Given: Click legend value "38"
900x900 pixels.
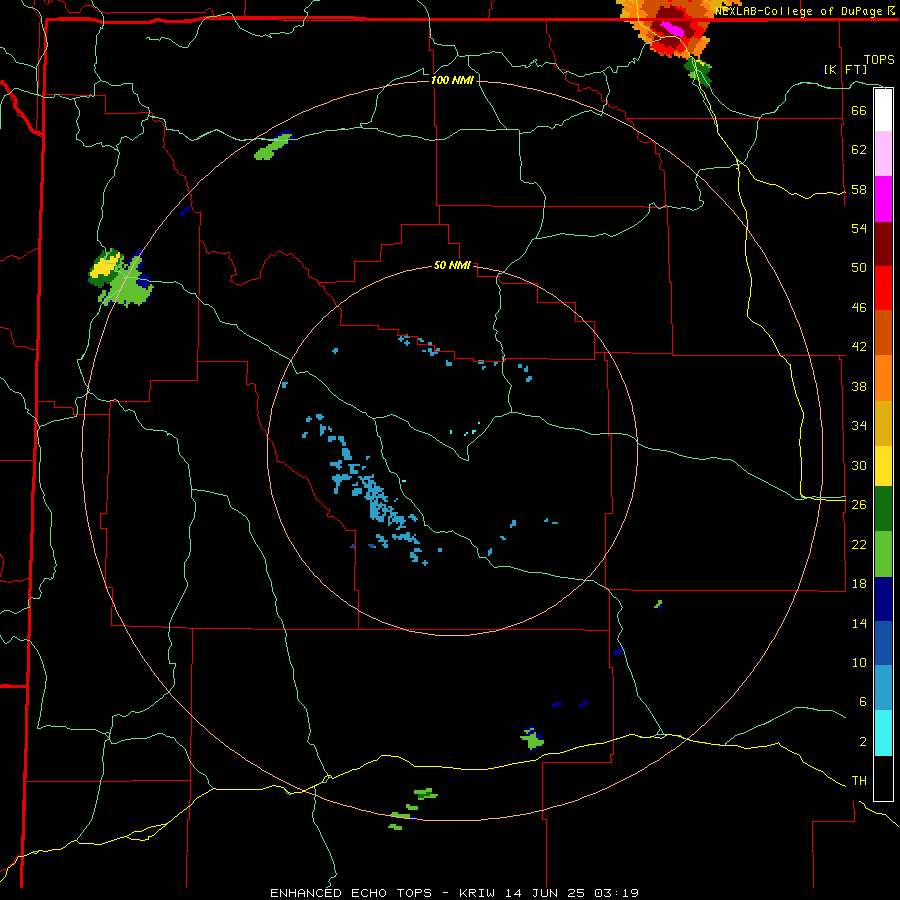Looking at the screenshot, I should 859,387.
